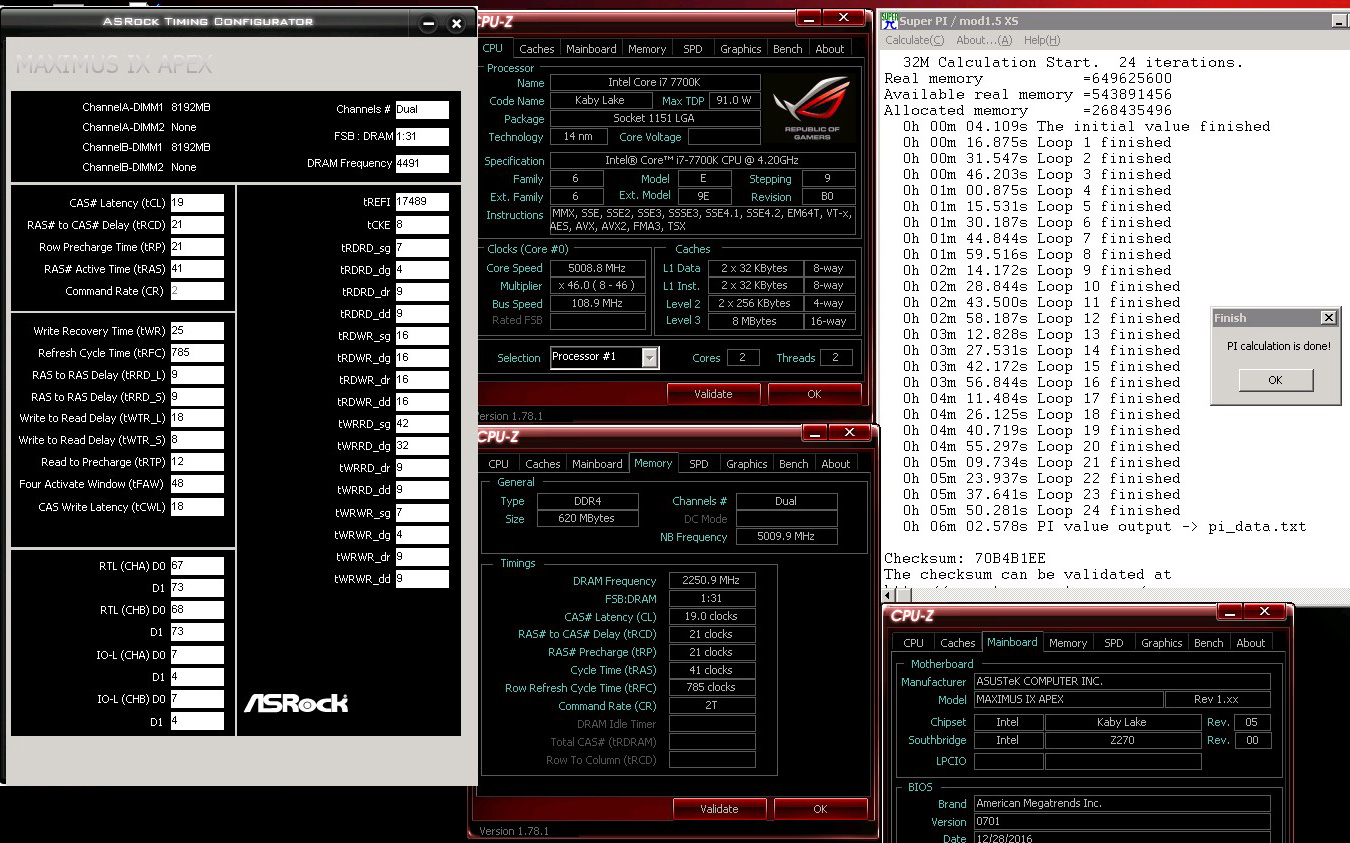
Task: Click the tCKE value field
Action: pos(422,225)
